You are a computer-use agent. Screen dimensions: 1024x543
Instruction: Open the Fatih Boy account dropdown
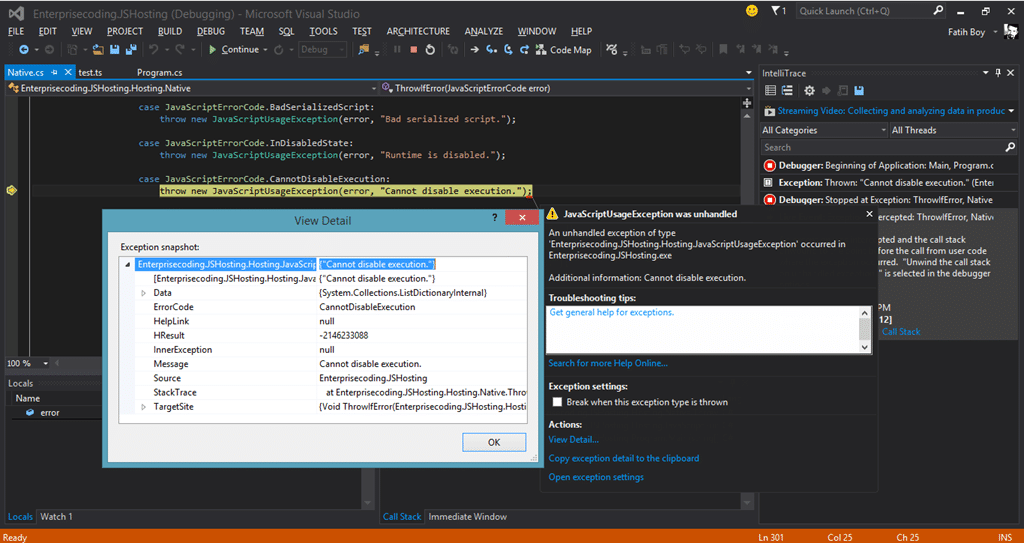(995, 31)
